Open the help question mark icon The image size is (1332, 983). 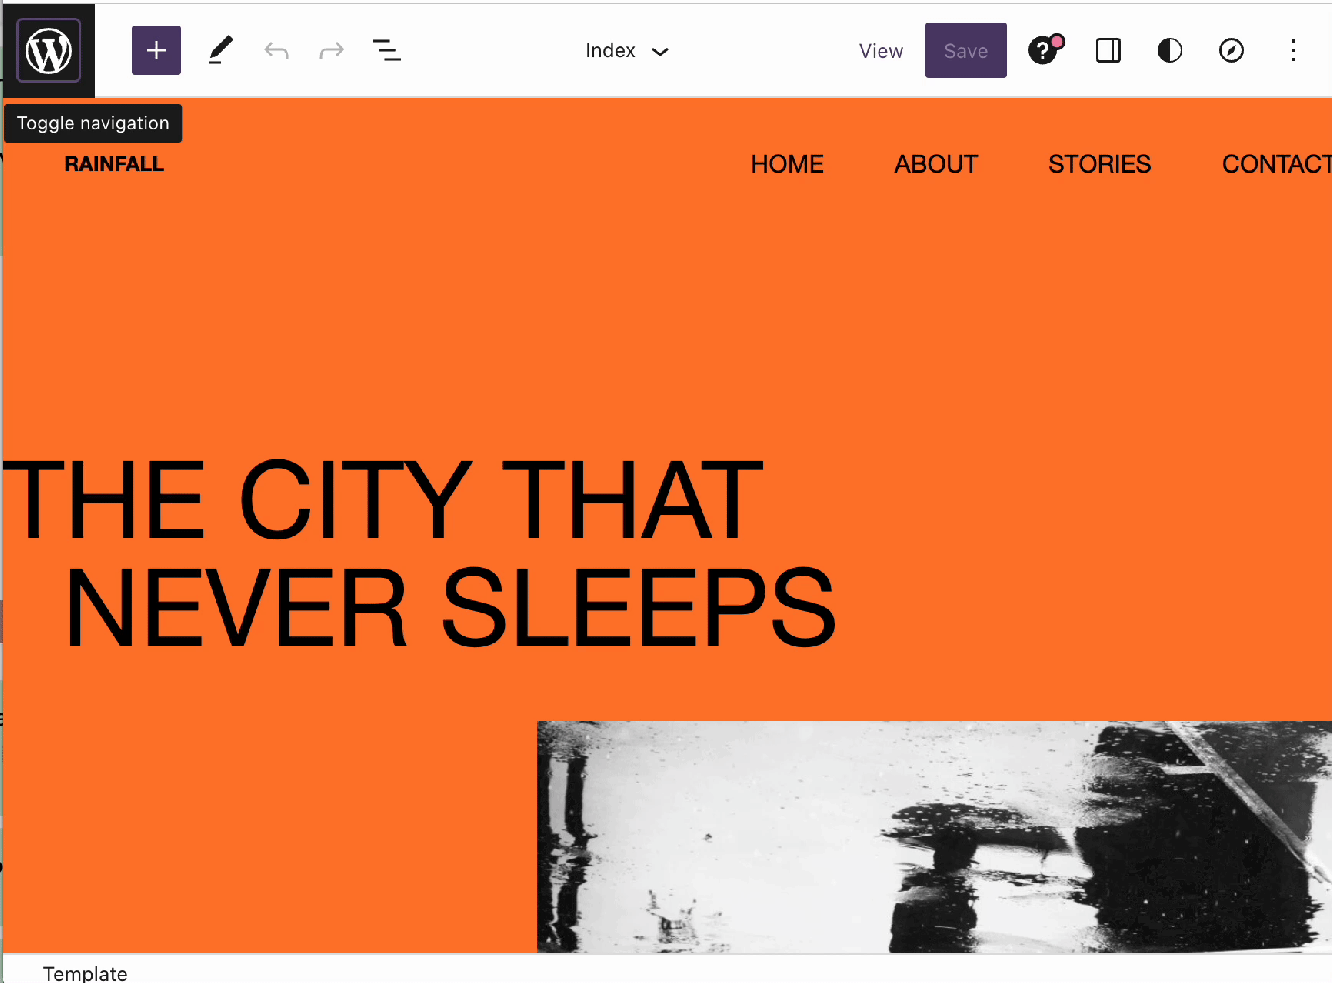[1045, 50]
